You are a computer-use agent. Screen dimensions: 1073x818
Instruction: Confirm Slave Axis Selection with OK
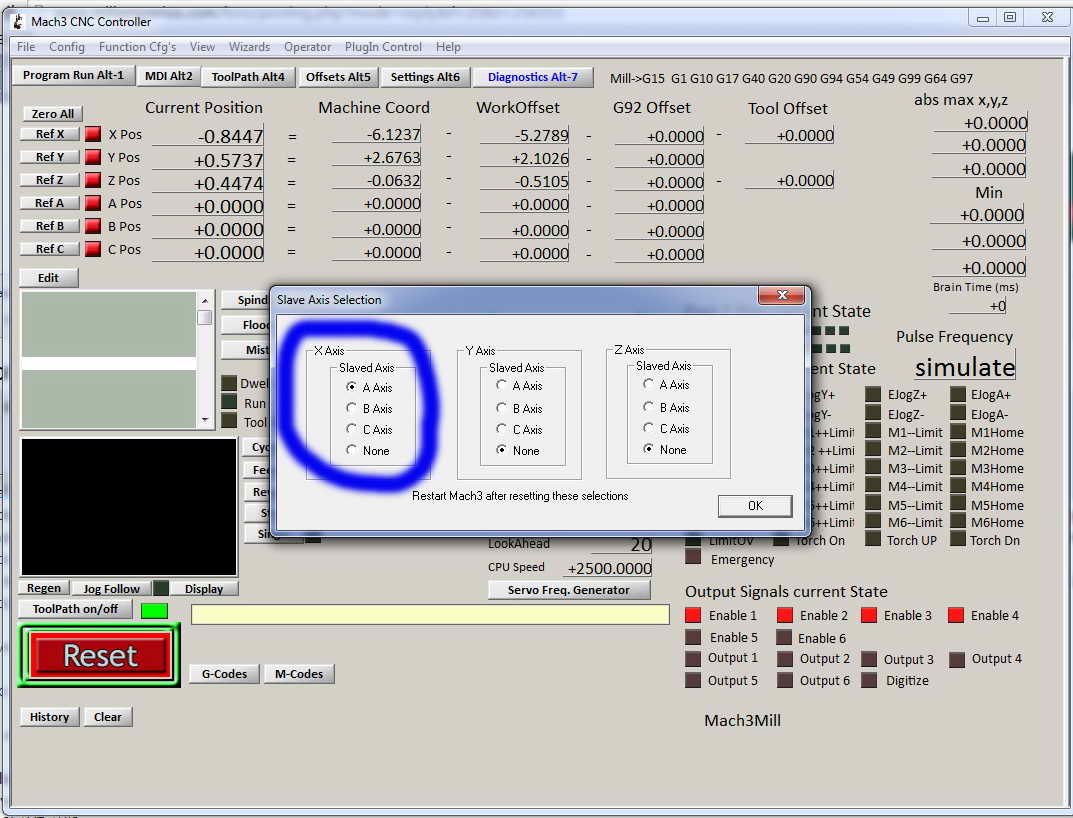pos(755,506)
